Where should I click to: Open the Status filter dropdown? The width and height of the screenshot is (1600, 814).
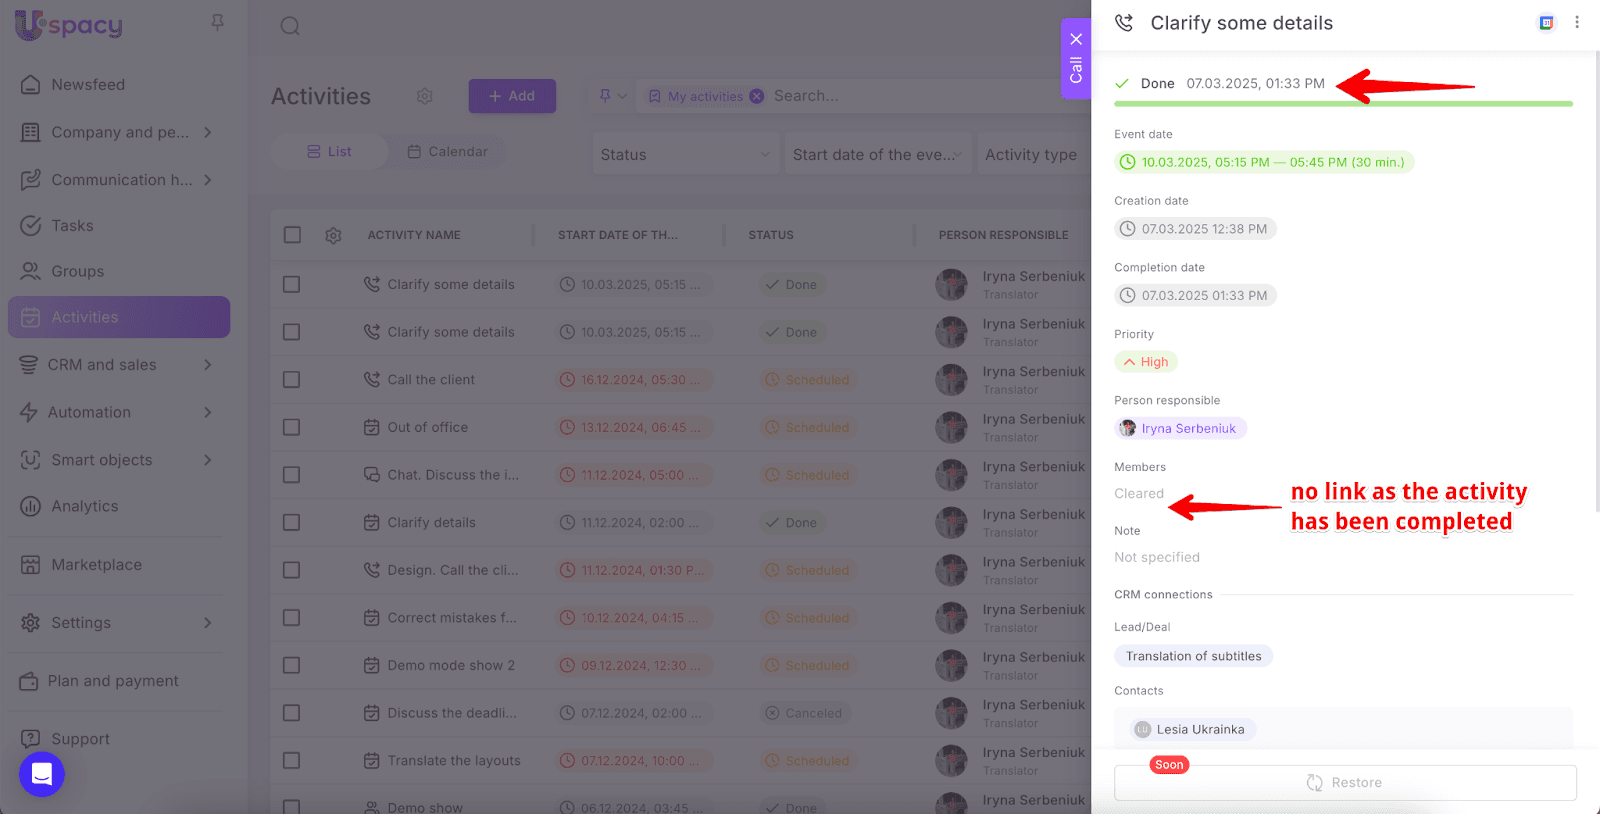click(685, 154)
